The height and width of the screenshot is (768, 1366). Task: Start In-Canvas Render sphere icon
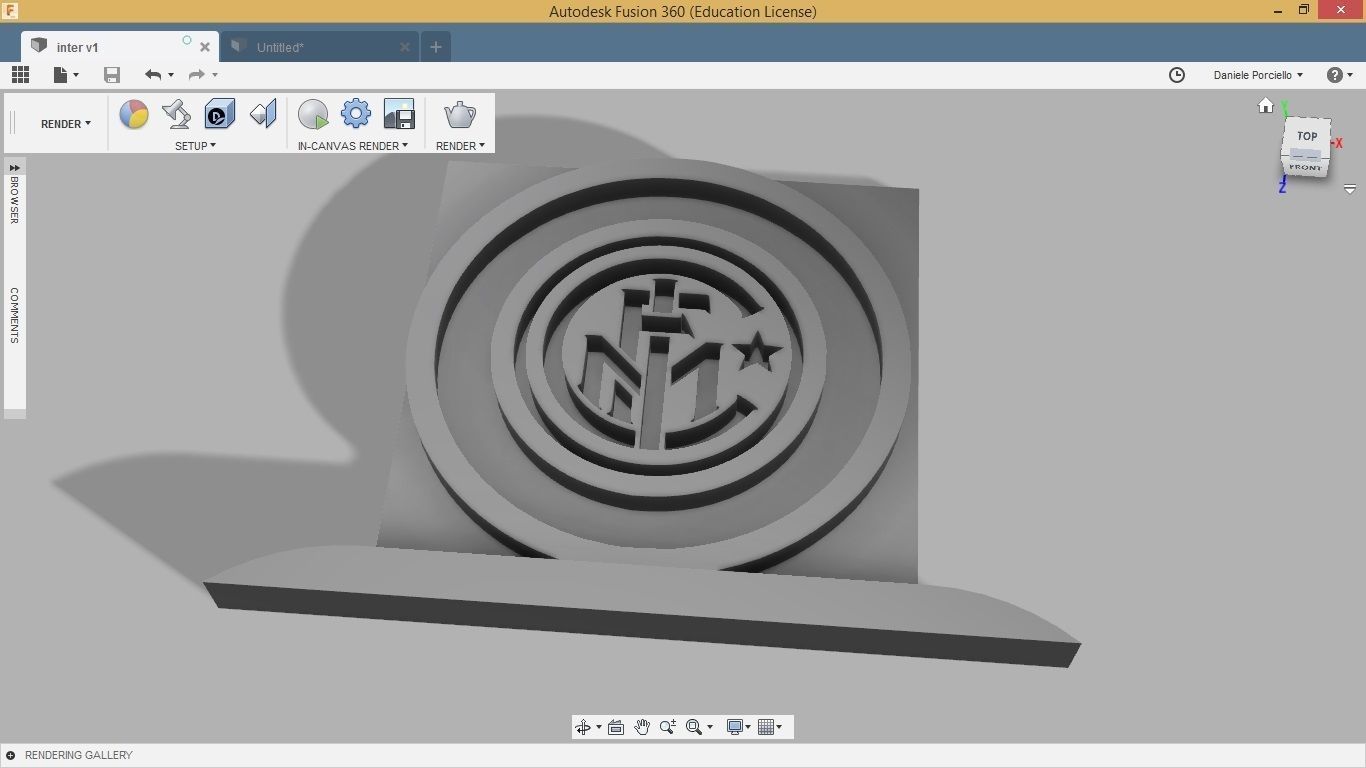tap(313, 114)
